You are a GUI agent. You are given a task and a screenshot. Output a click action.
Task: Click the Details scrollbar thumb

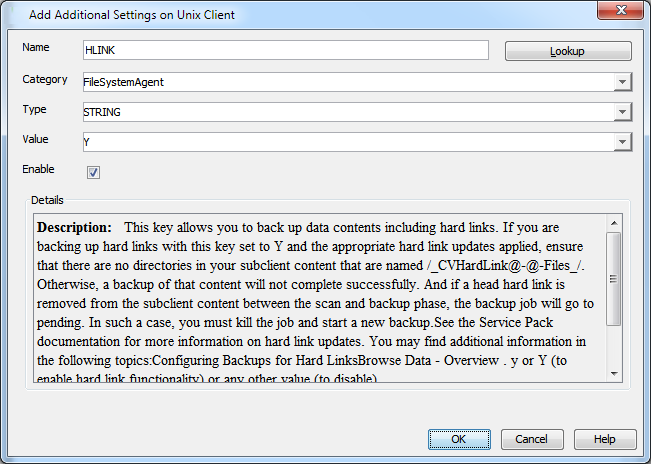point(614,278)
